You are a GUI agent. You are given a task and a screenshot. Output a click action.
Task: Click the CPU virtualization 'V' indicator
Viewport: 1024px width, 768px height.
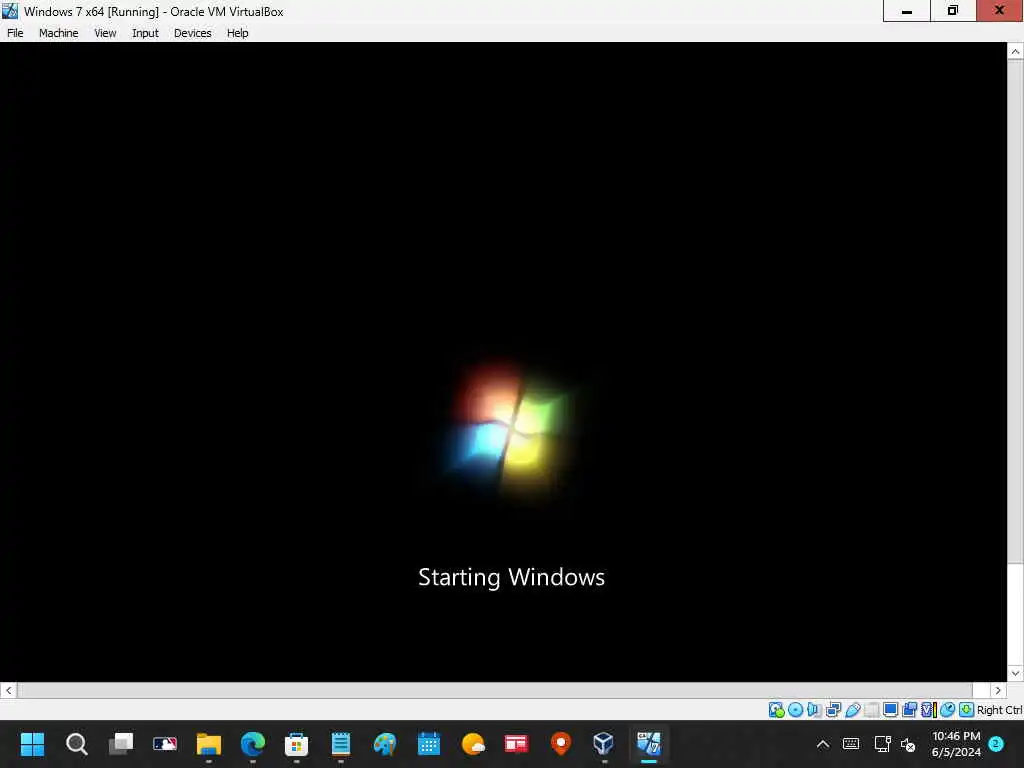point(928,709)
